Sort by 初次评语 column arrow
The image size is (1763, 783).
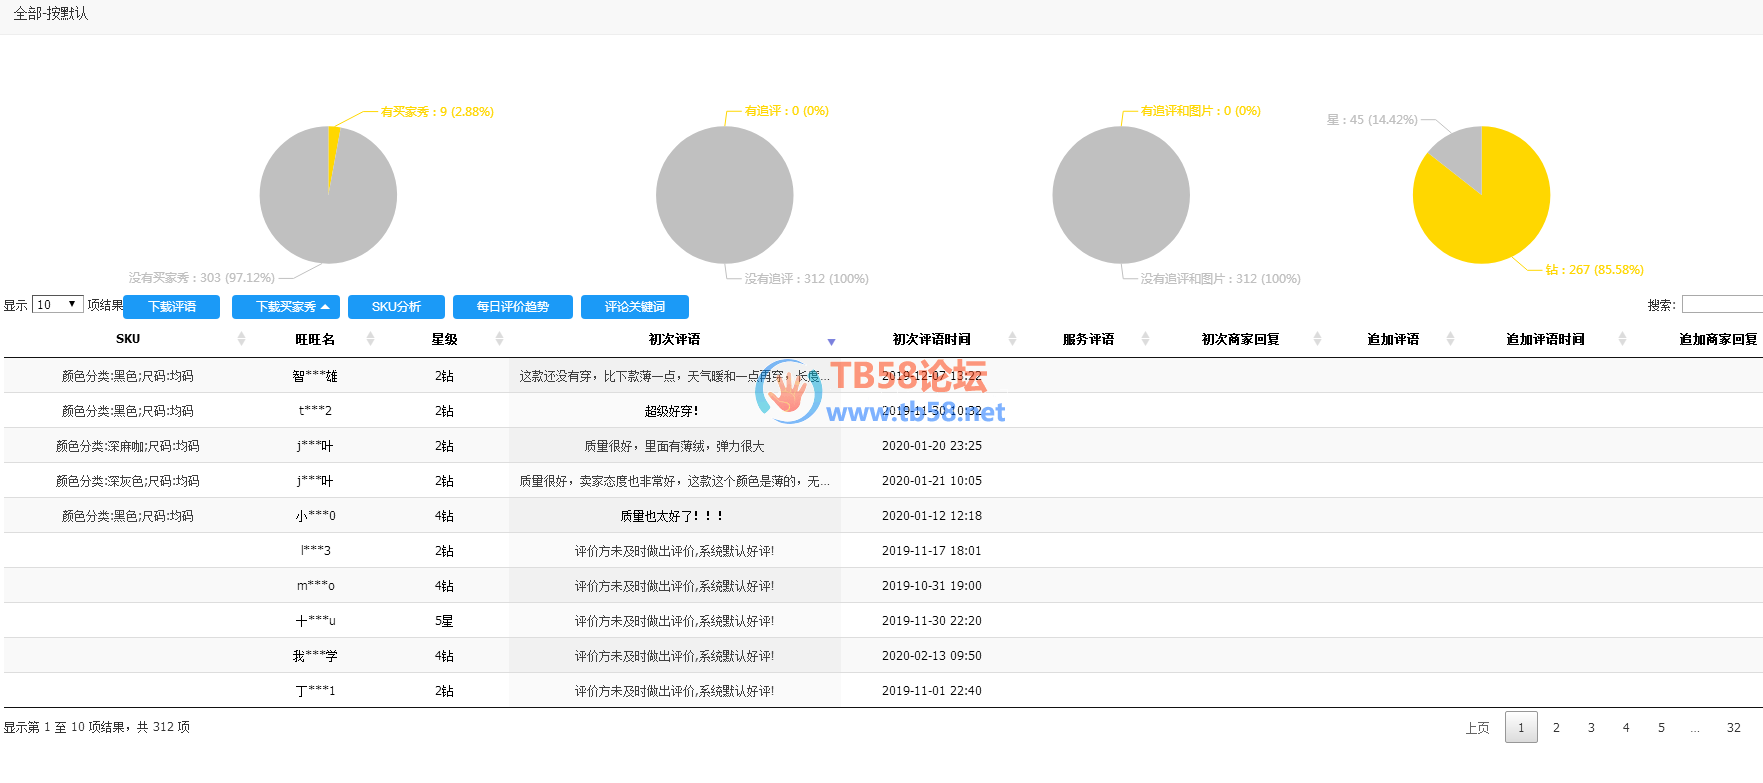point(831,342)
